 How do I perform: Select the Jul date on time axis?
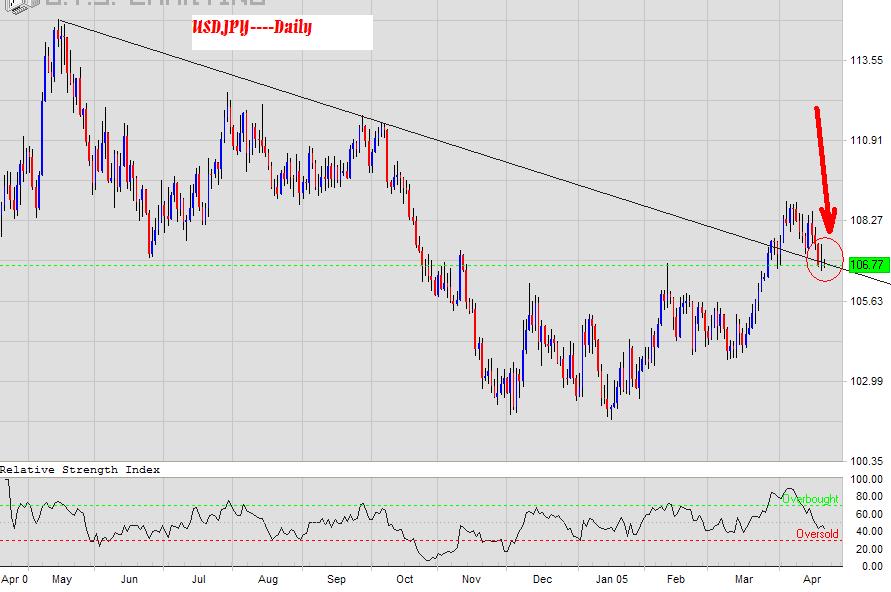197,579
